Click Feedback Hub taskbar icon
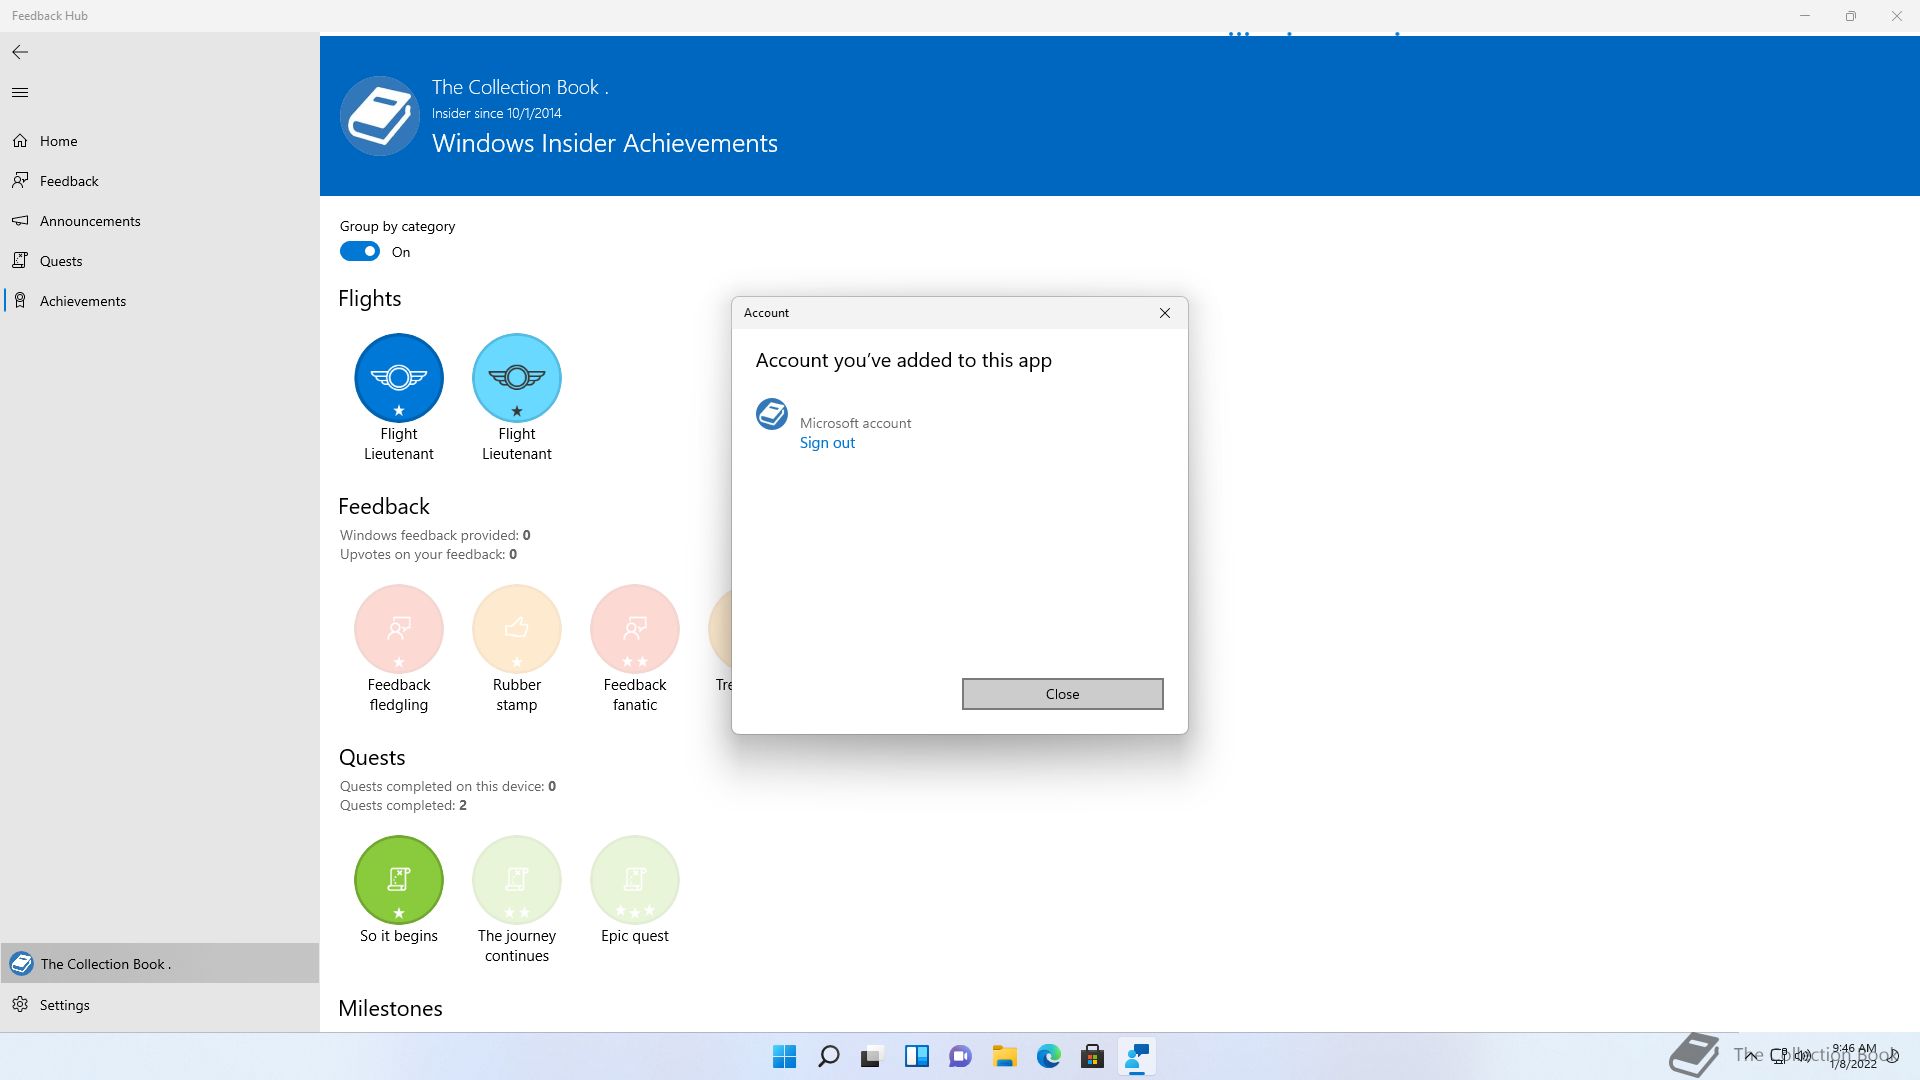 (1137, 1056)
